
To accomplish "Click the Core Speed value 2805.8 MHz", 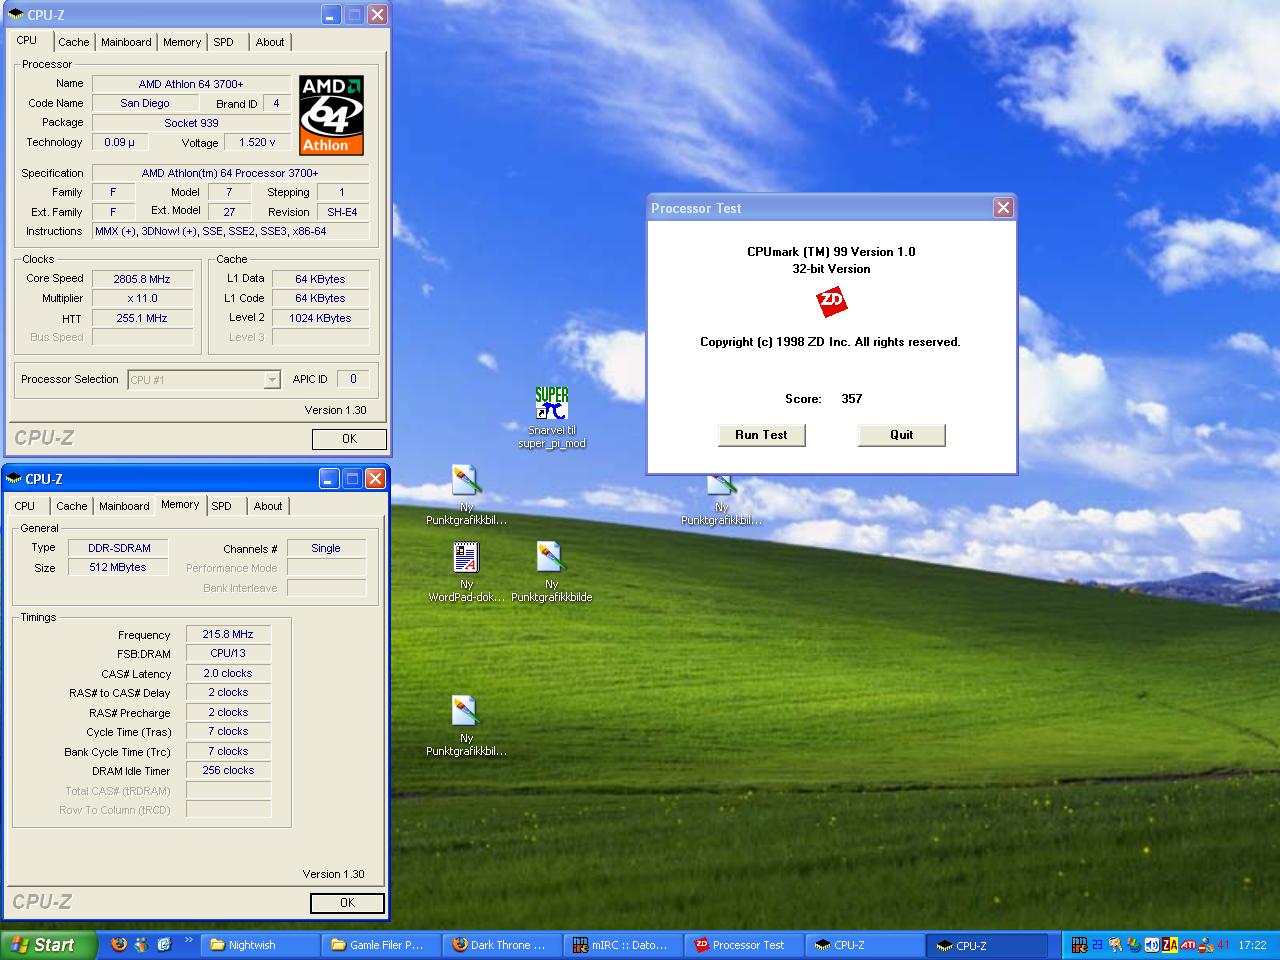I will [142, 279].
